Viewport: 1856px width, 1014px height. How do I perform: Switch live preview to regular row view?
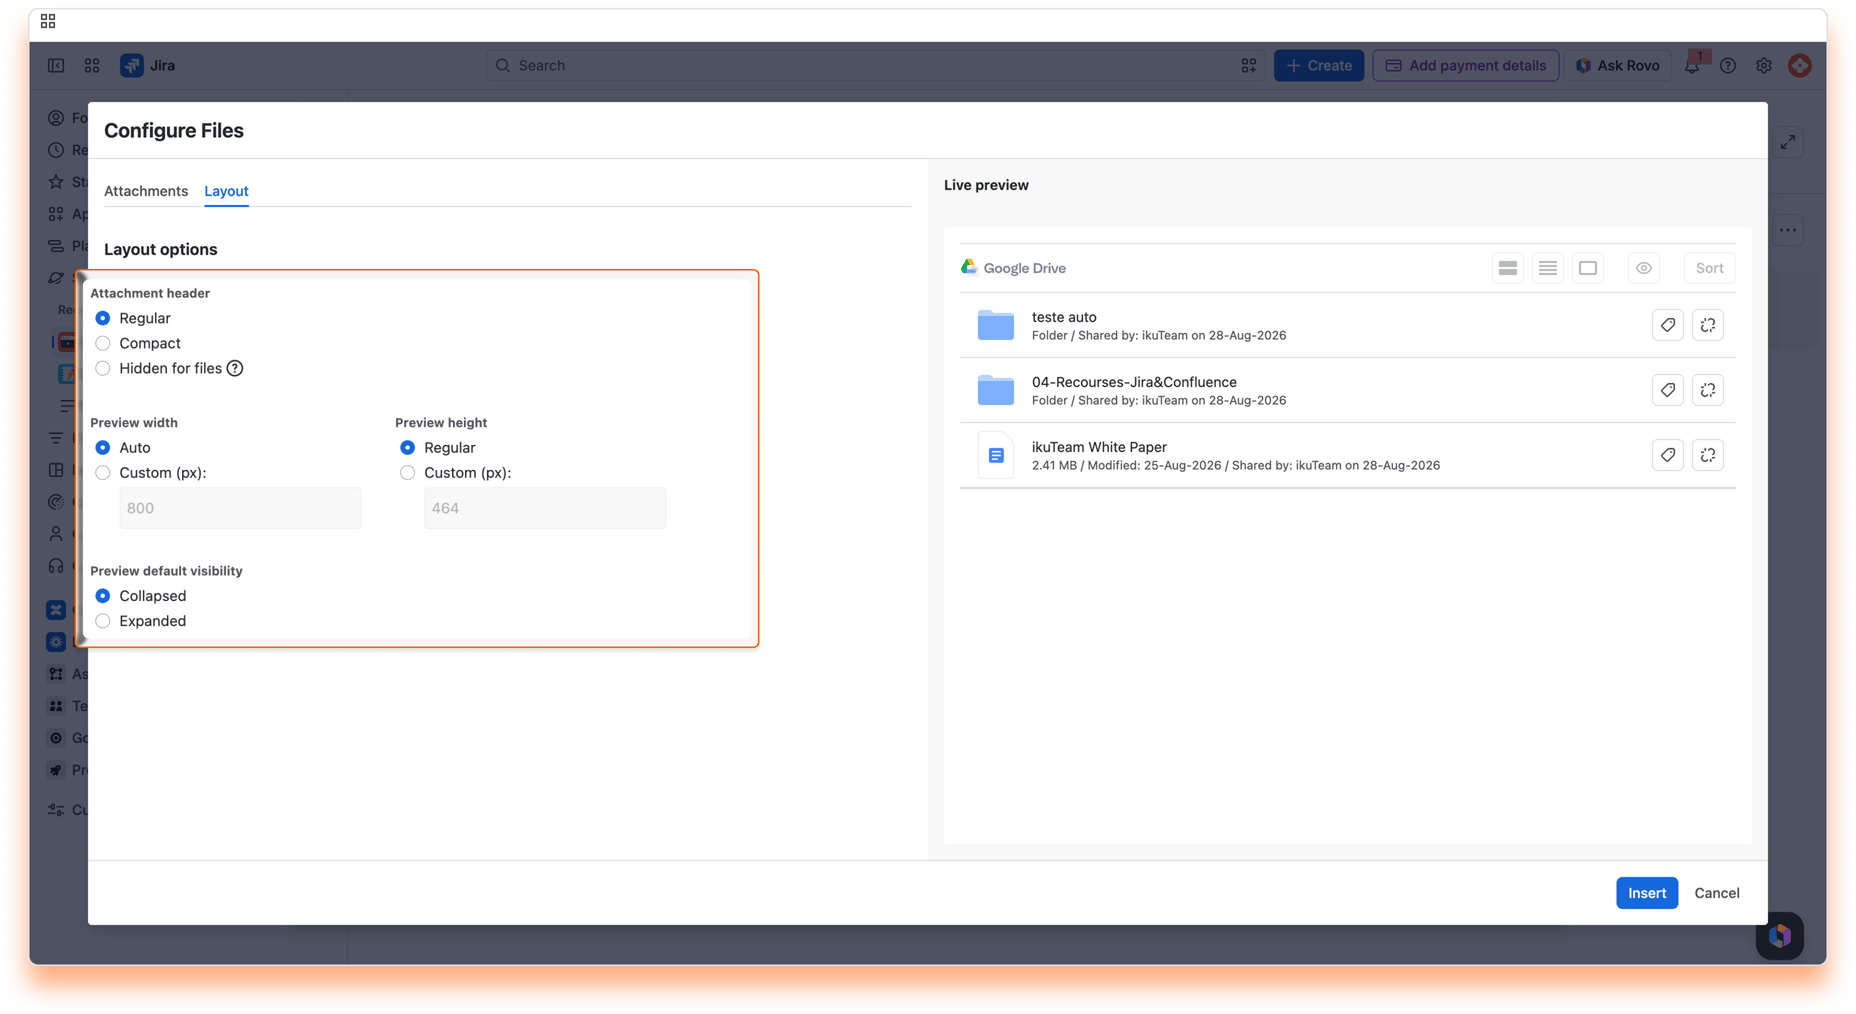[1508, 268]
